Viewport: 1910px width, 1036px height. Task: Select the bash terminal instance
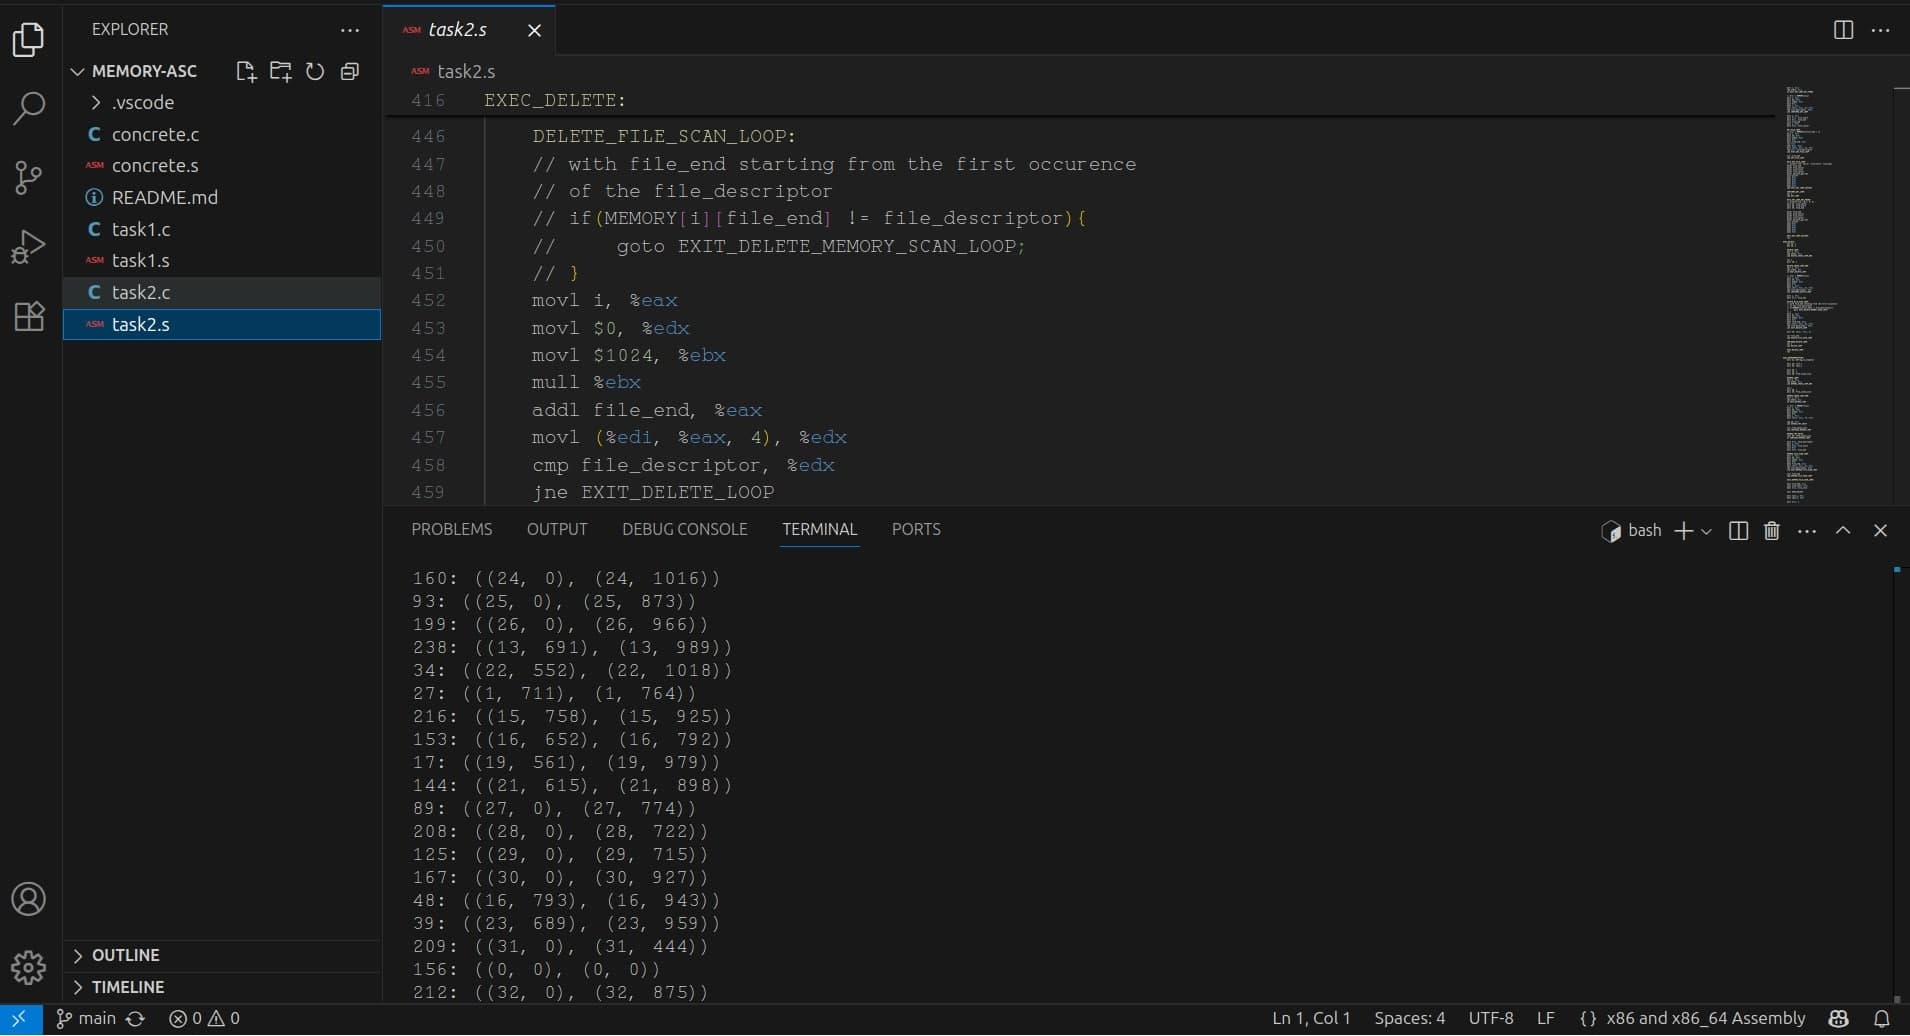(x=1631, y=531)
